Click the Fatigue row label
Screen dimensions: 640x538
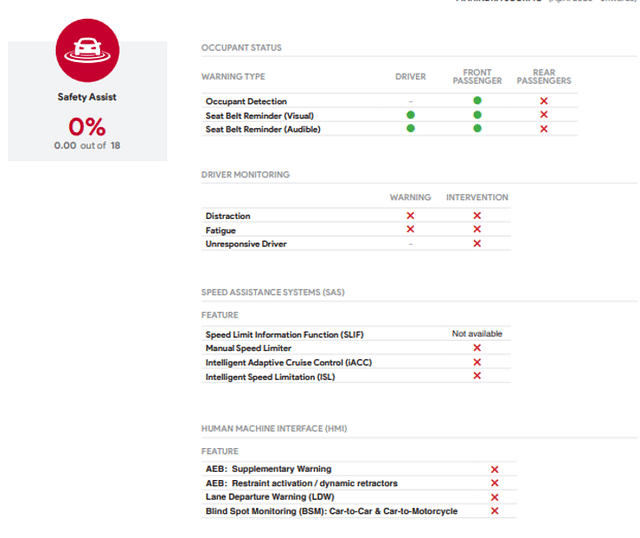(x=220, y=231)
